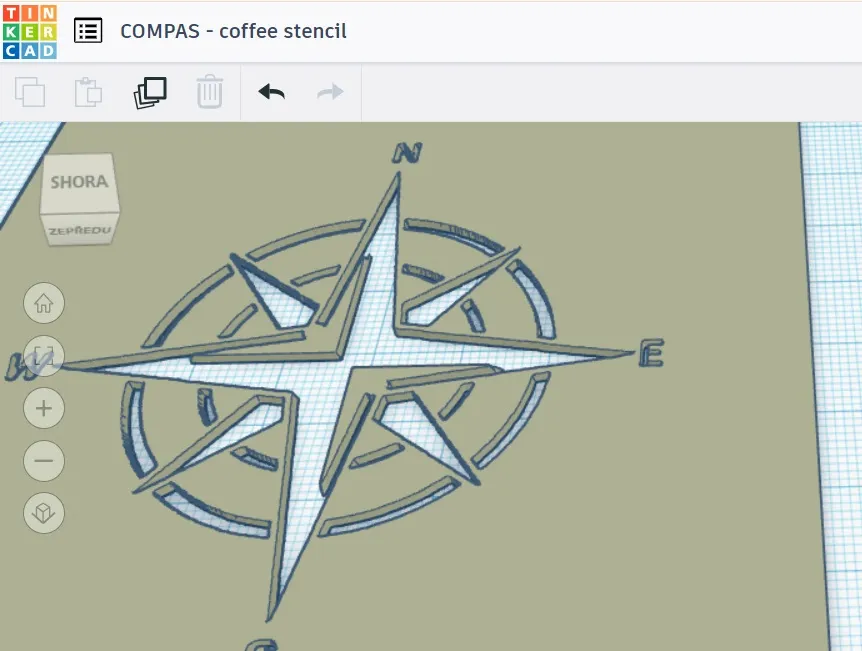
Task: Click the design title COMPAS - coffee stencil
Action: pyautogui.click(x=233, y=31)
